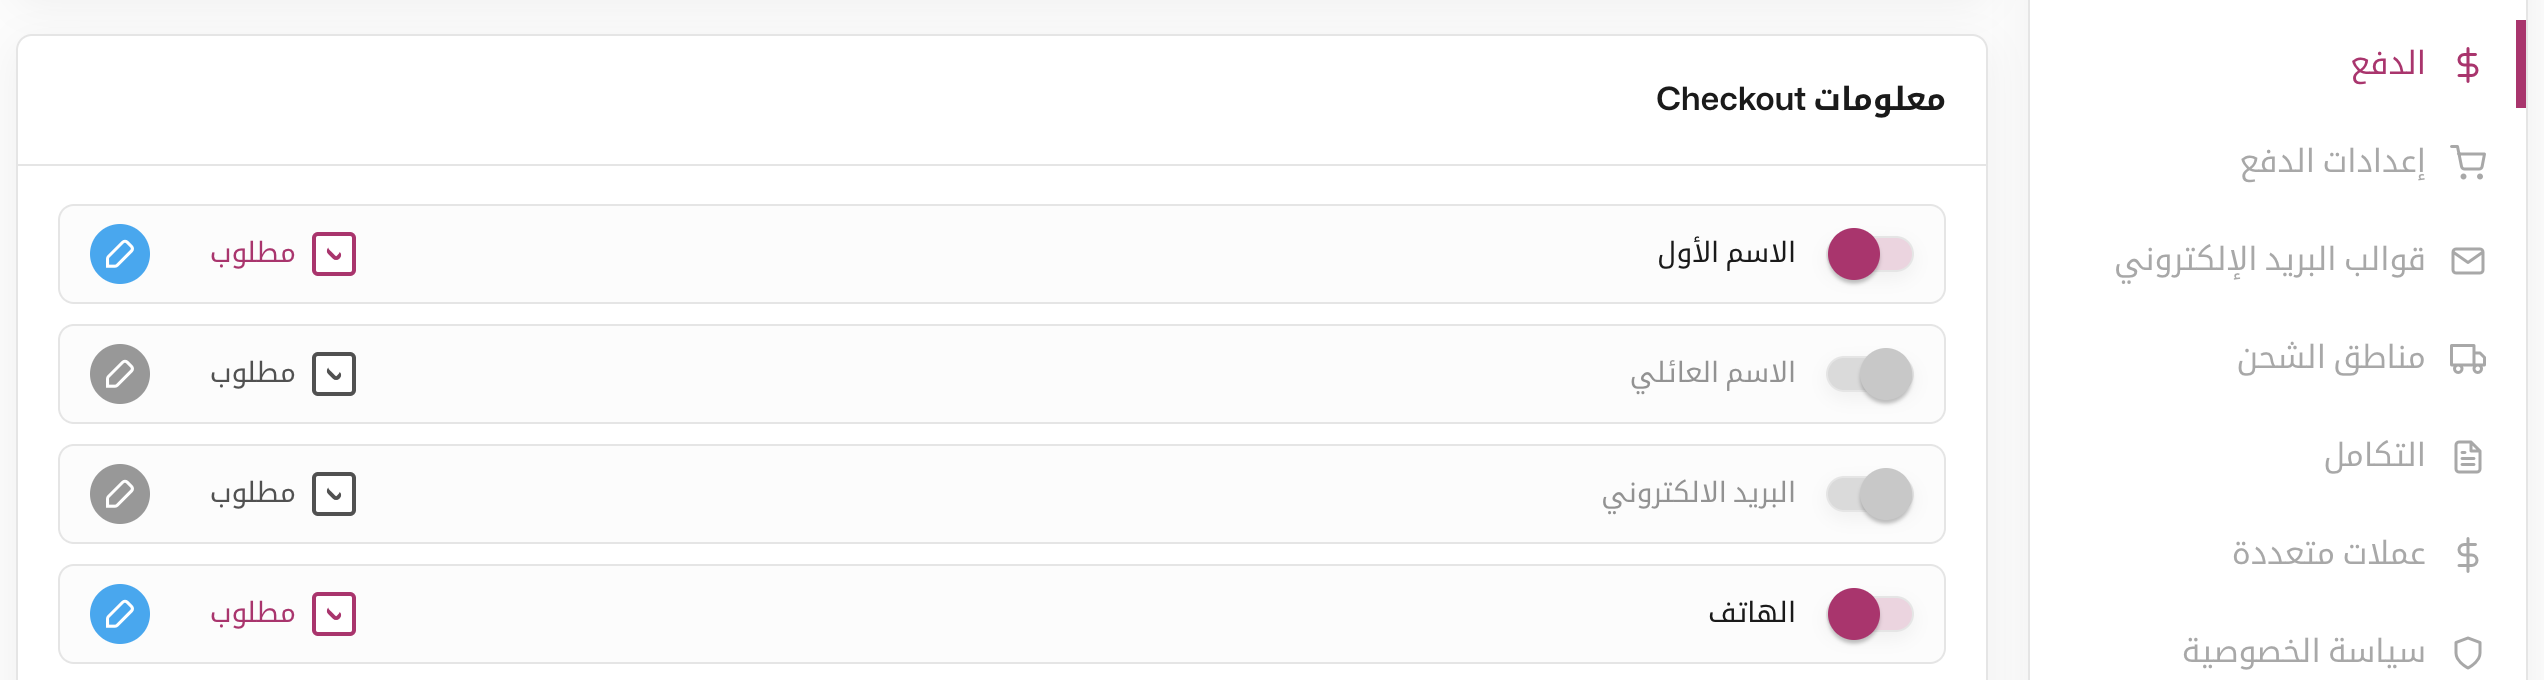Viewport: 2544px width, 680px height.
Task: Click the edit pencil for البريد الالكتروني
Action: pos(120,494)
